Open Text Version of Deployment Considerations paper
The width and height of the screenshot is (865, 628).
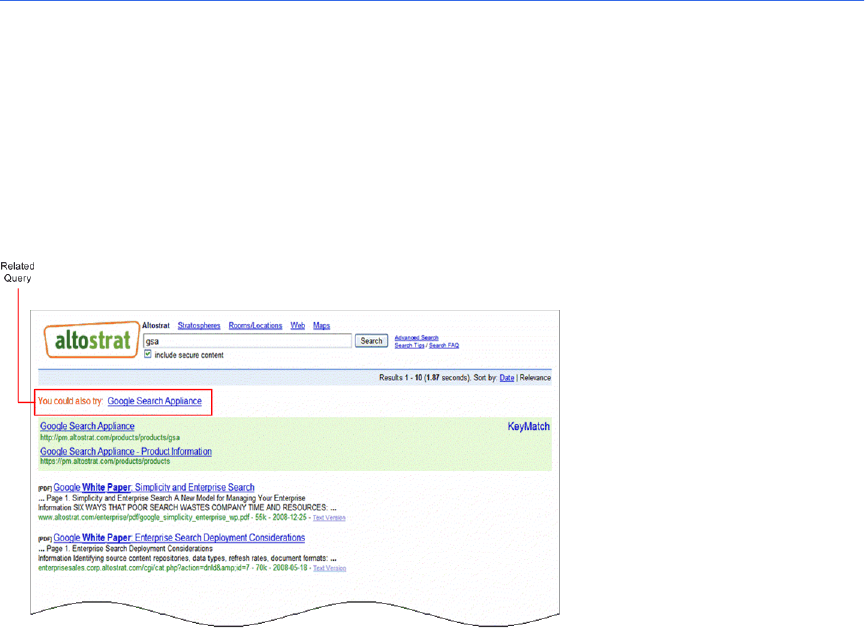pos(330,568)
